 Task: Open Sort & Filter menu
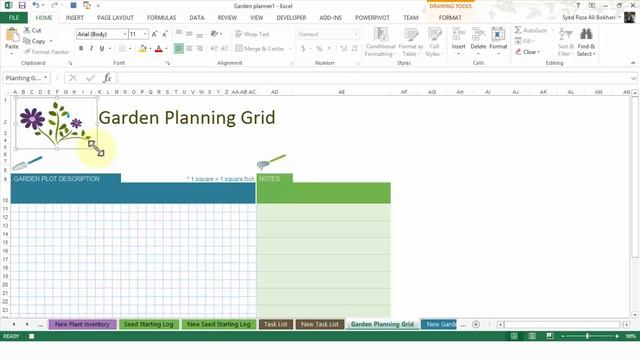point(566,42)
